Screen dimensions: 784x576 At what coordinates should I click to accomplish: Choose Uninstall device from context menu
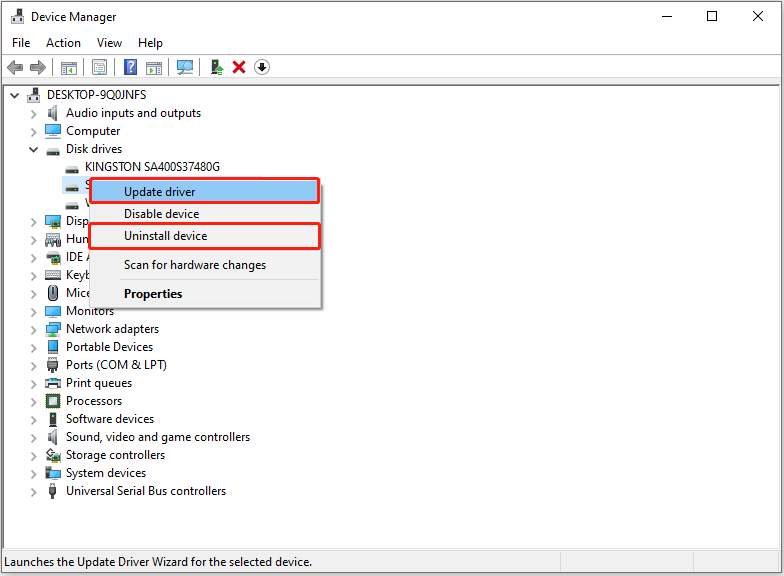[x=205, y=236]
